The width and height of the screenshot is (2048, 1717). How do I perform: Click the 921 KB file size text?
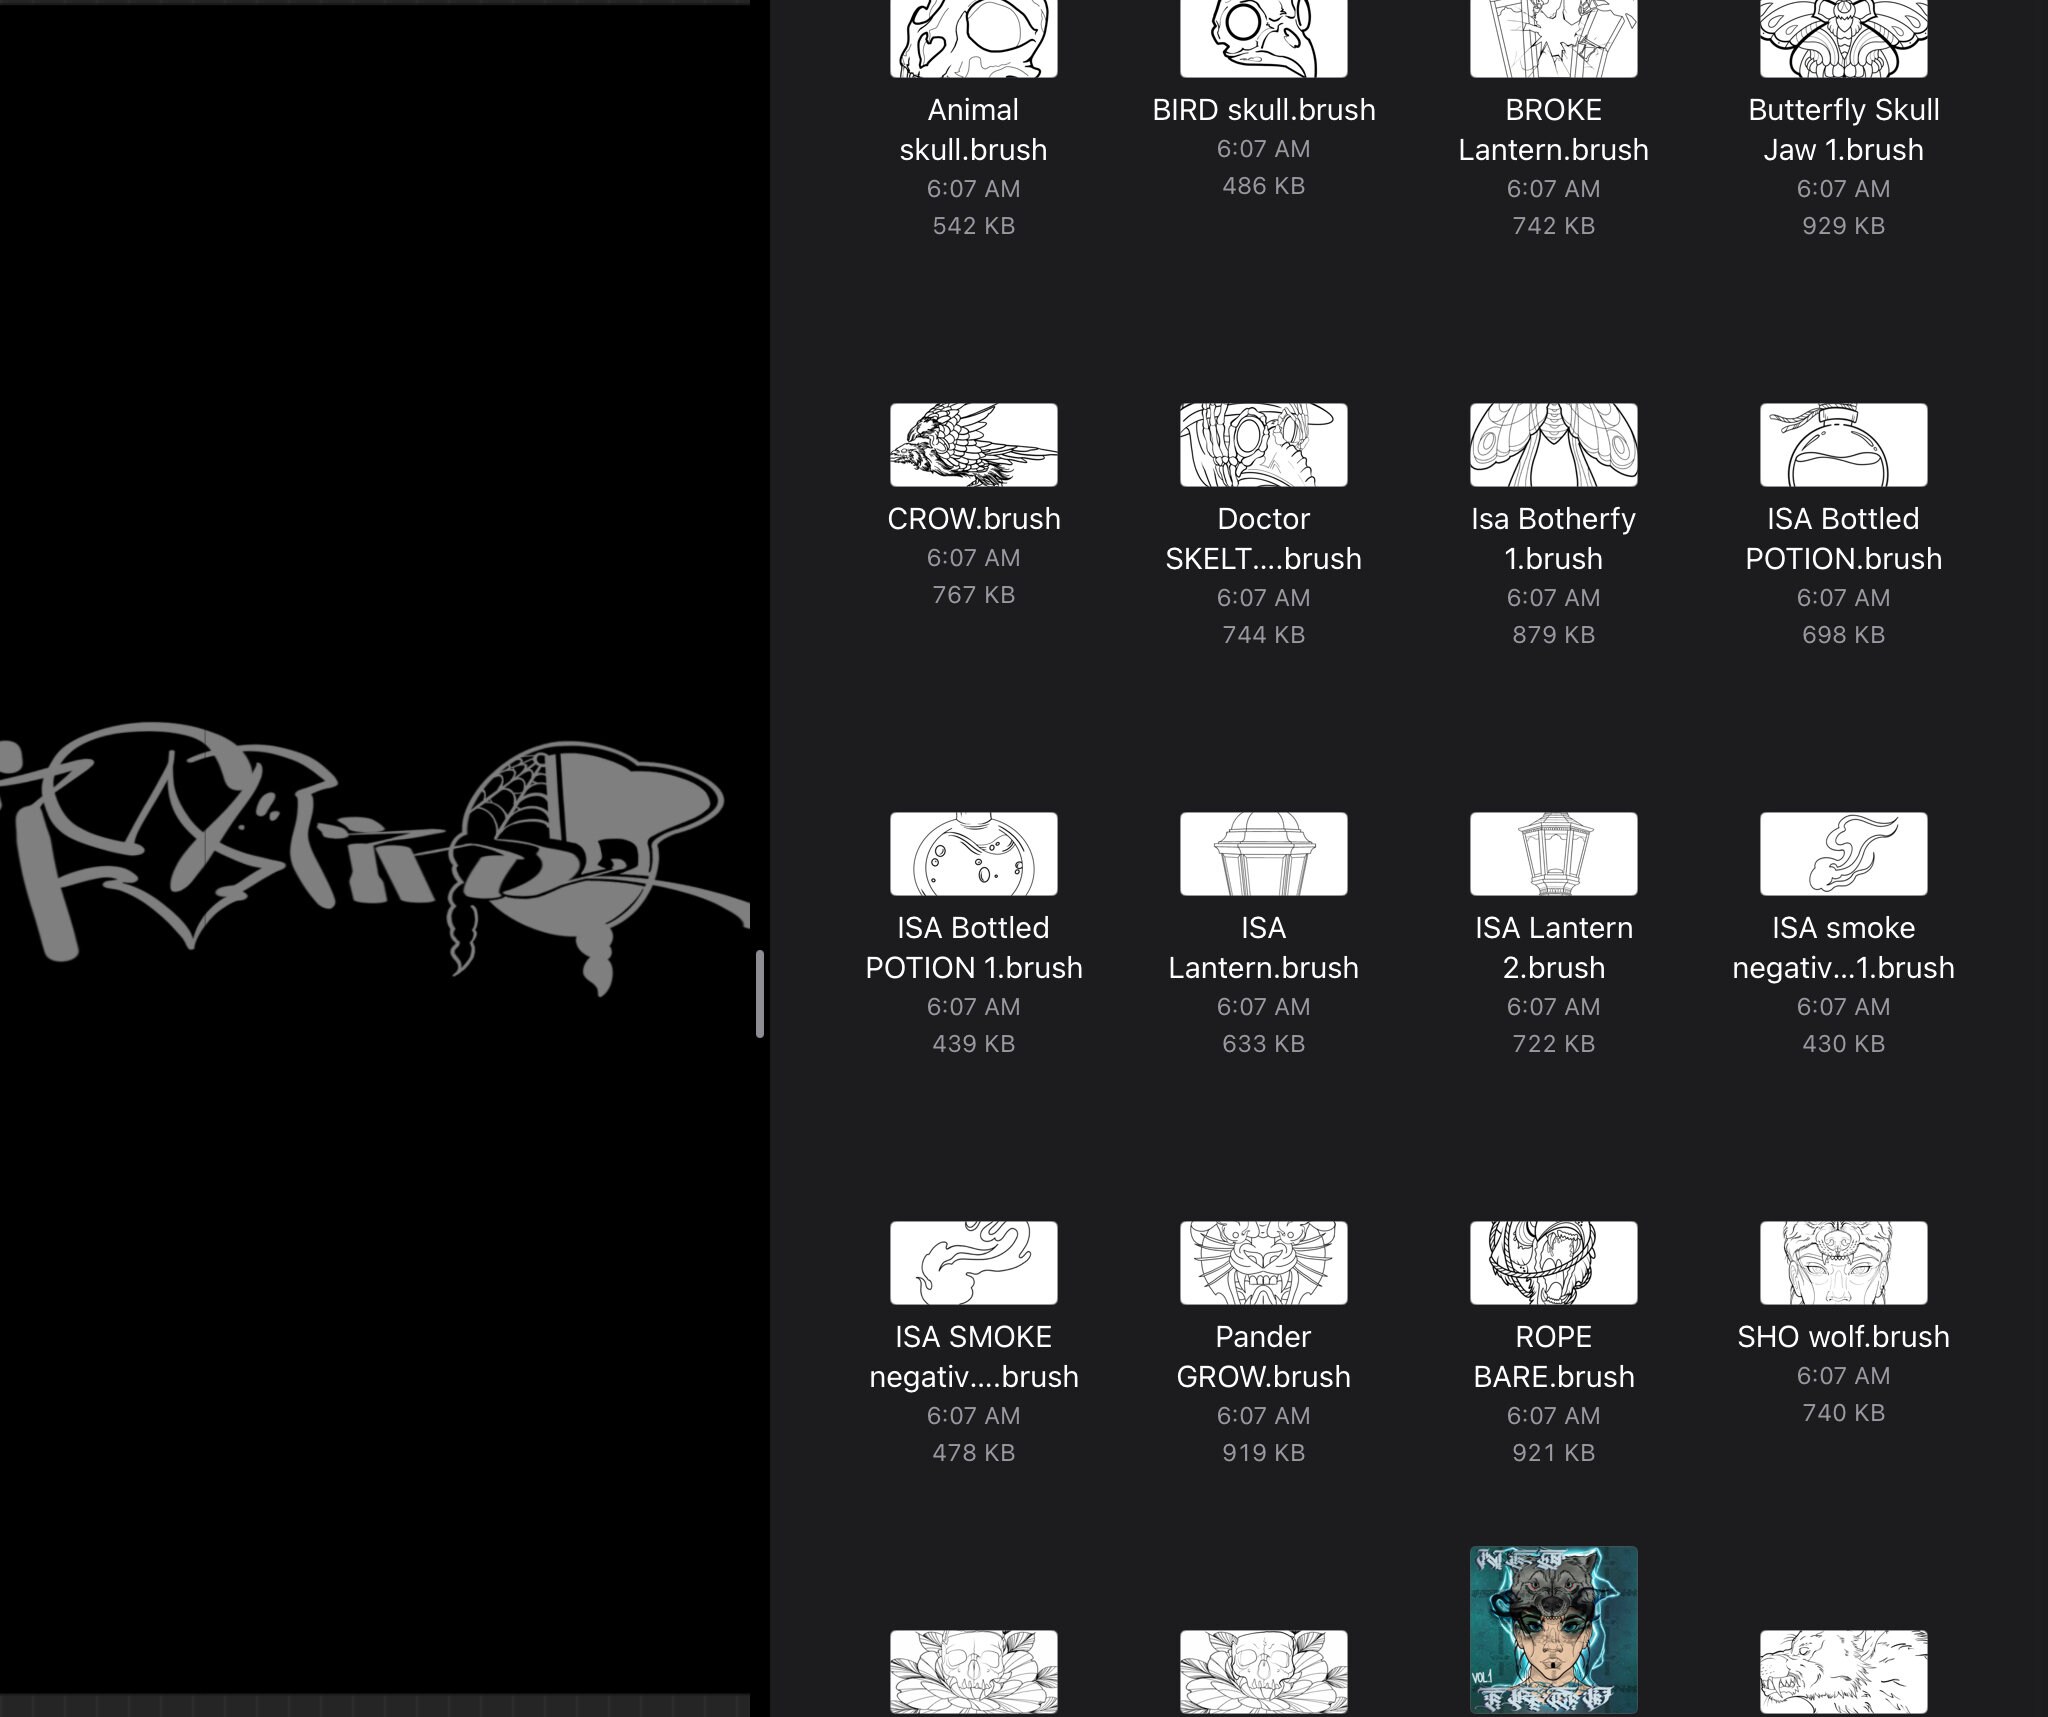pos(1553,1453)
